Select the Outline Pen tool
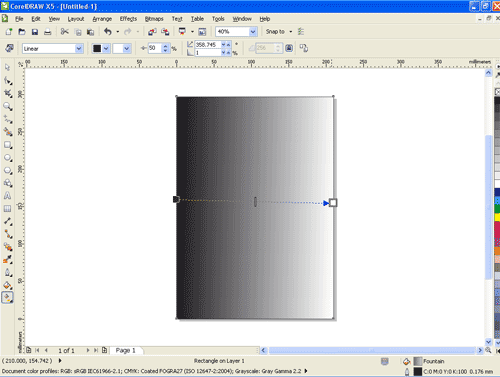The width and height of the screenshot is (500, 377). (x=7, y=272)
